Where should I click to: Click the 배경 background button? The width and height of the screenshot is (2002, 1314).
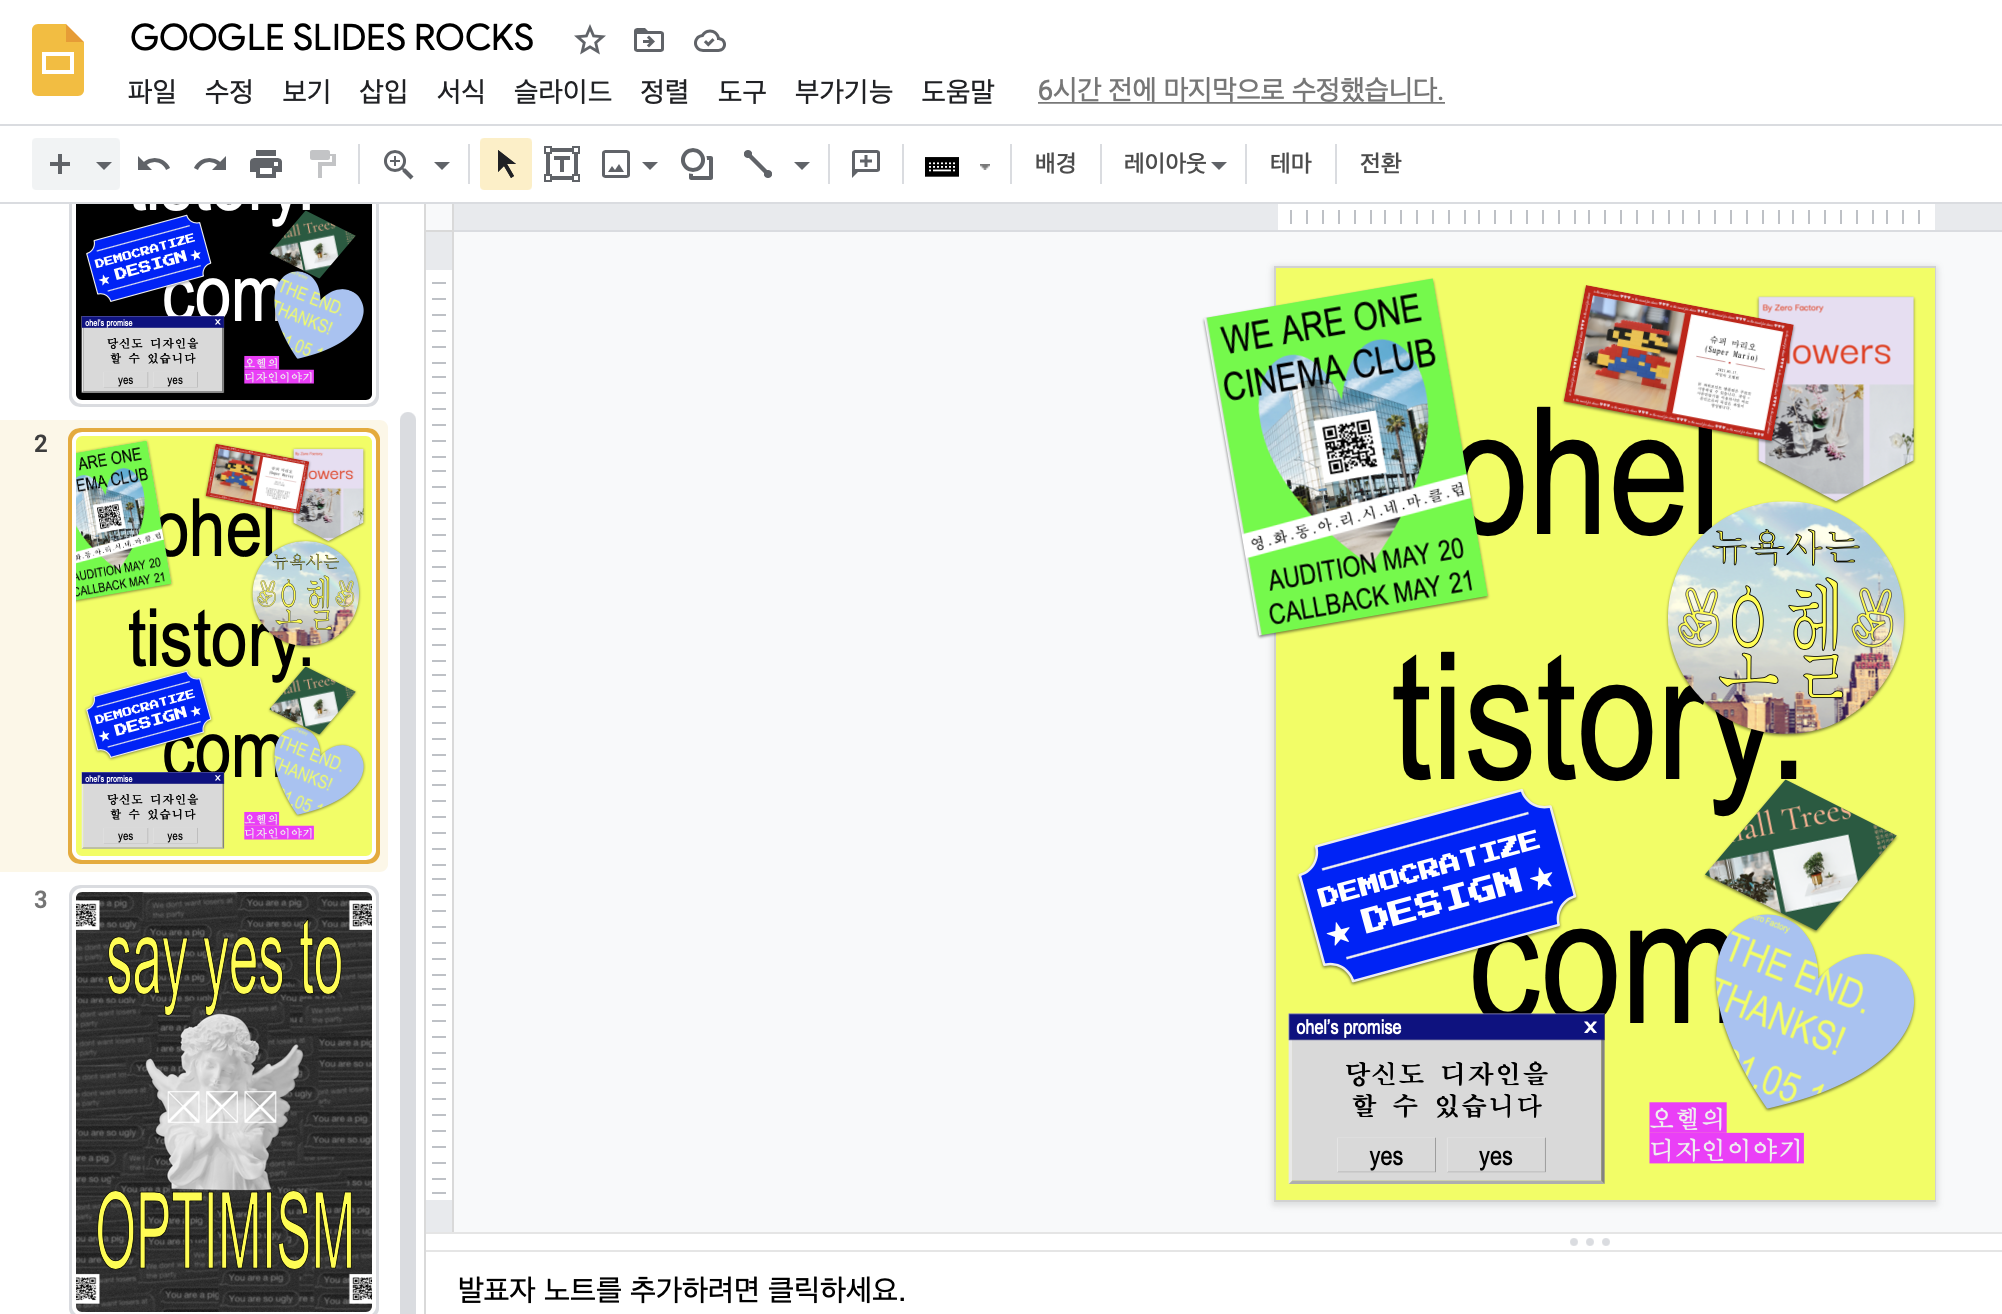[1055, 163]
